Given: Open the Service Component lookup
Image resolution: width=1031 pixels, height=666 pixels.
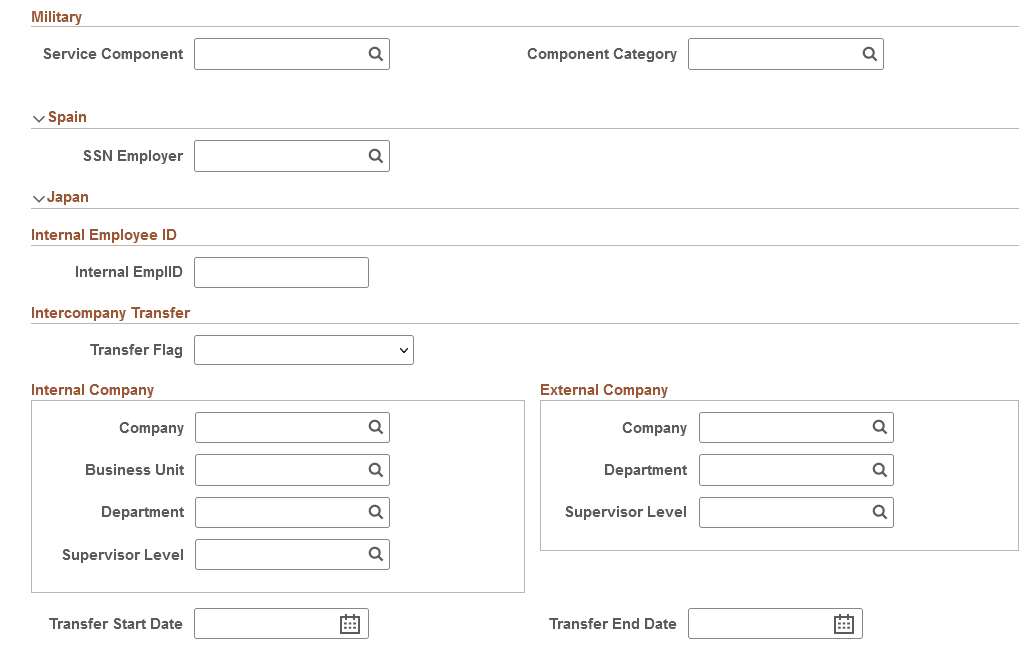Looking at the screenshot, I should click(375, 54).
